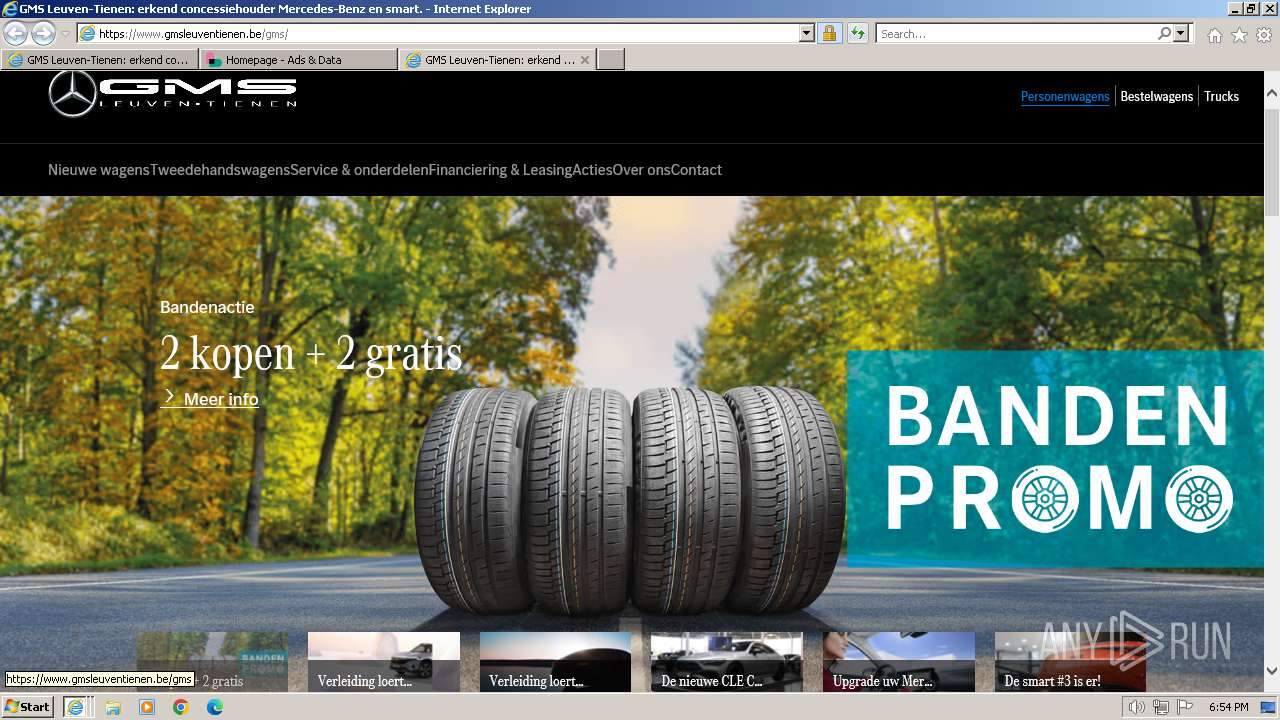Open Favorites star icon

(1239, 35)
